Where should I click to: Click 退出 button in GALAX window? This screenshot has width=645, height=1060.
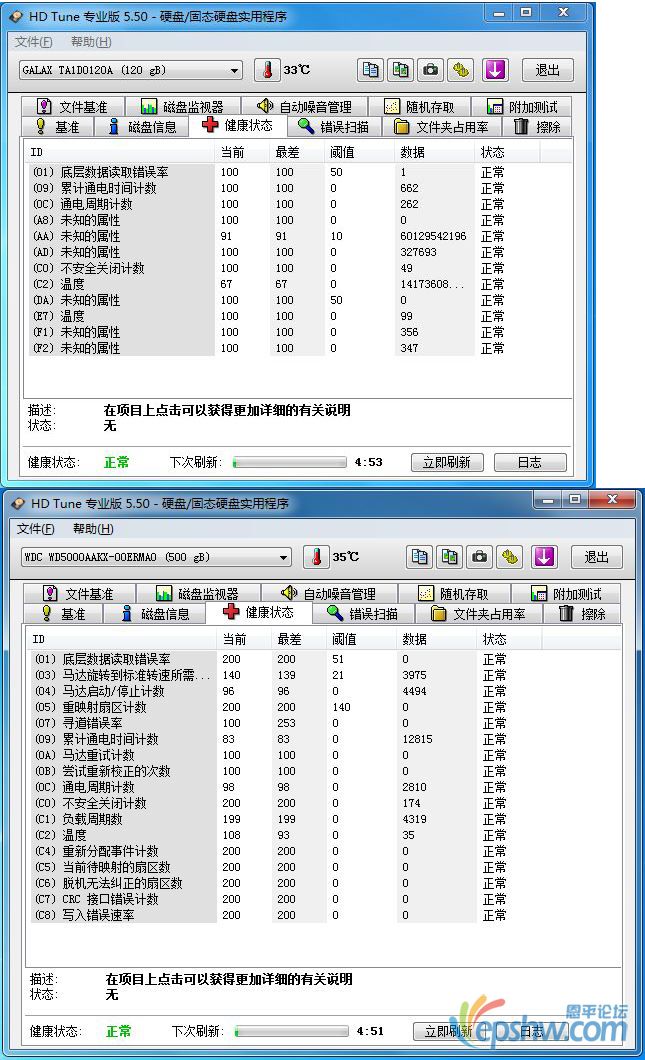point(547,70)
